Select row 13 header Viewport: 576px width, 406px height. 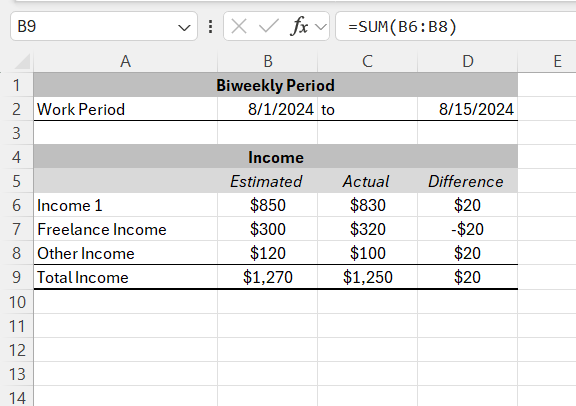17,374
